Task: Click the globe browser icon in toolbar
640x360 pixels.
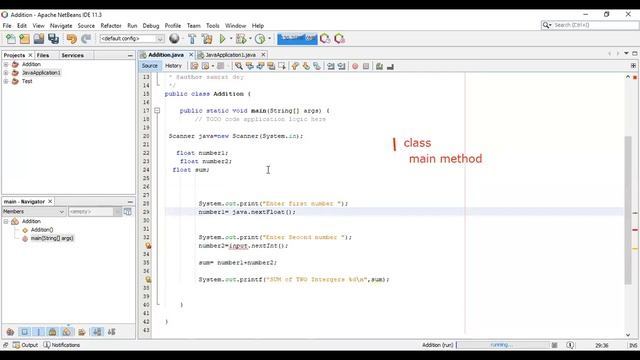Action: (x=174, y=38)
